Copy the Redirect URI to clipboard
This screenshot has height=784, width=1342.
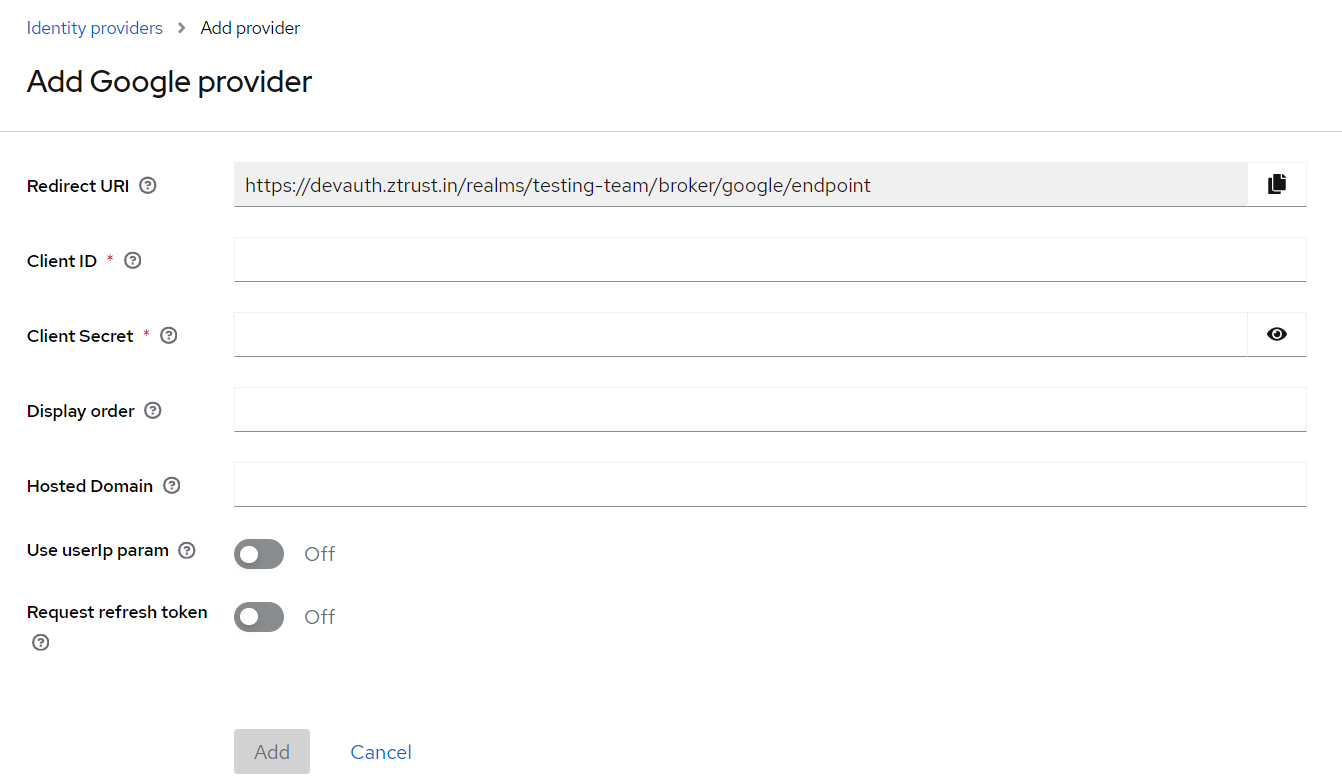(1276, 185)
